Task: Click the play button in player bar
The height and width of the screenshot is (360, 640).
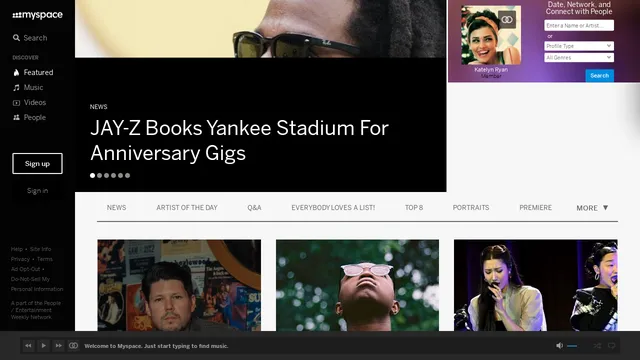Action: pyautogui.click(x=43, y=346)
